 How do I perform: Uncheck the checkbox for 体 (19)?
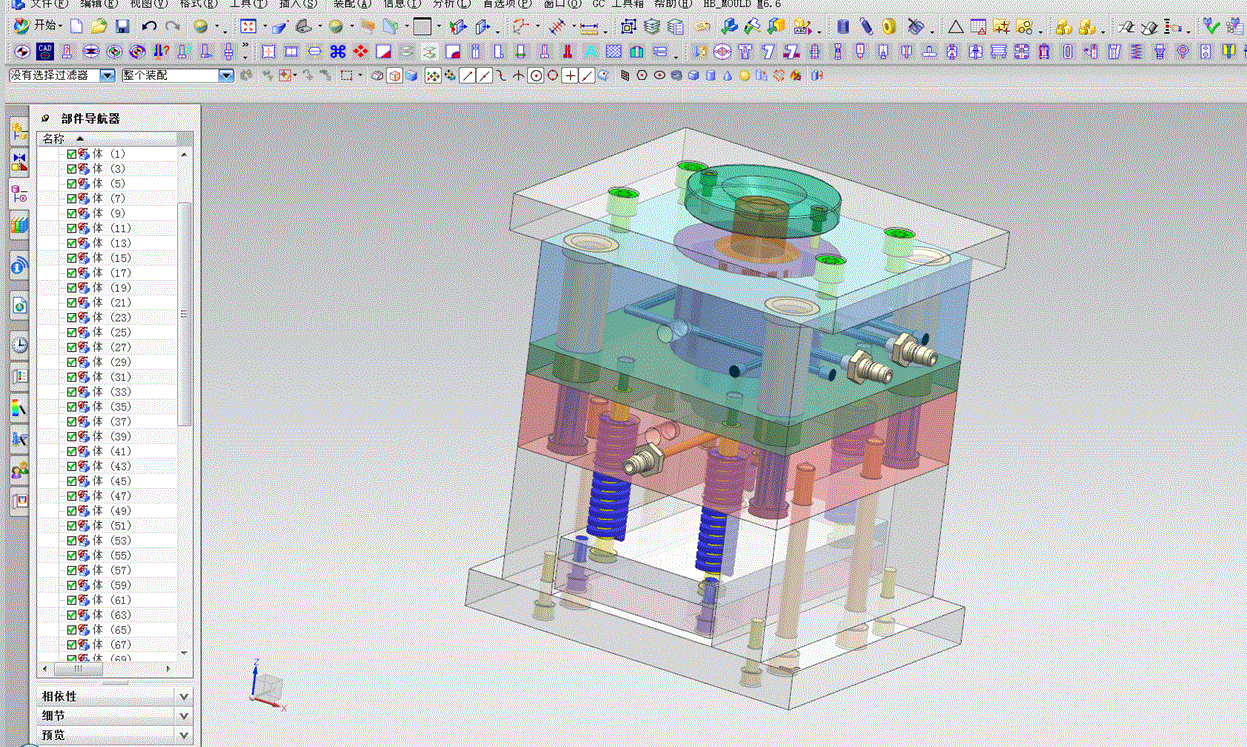click(x=72, y=288)
